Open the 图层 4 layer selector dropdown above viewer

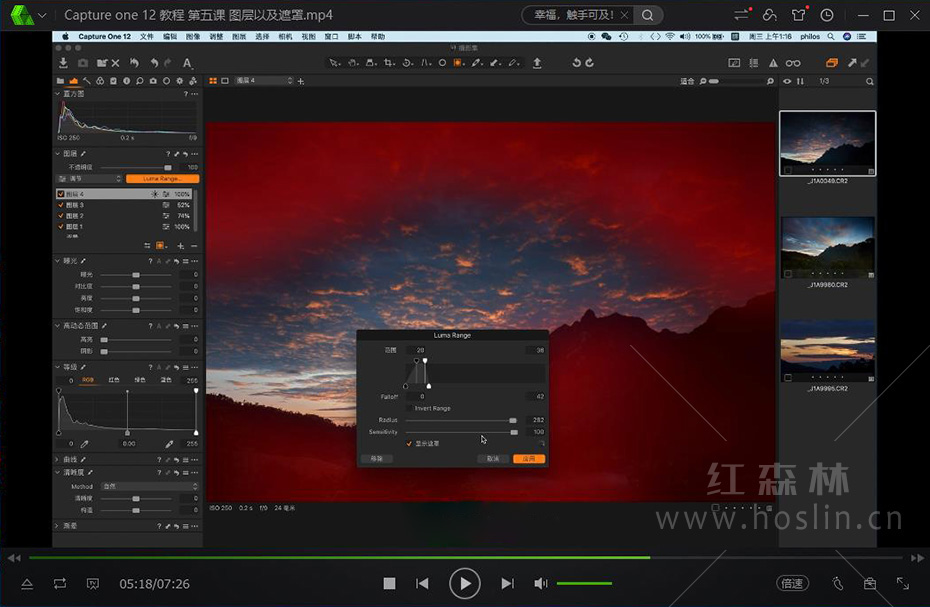pyautogui.click(x=264, y=81)
